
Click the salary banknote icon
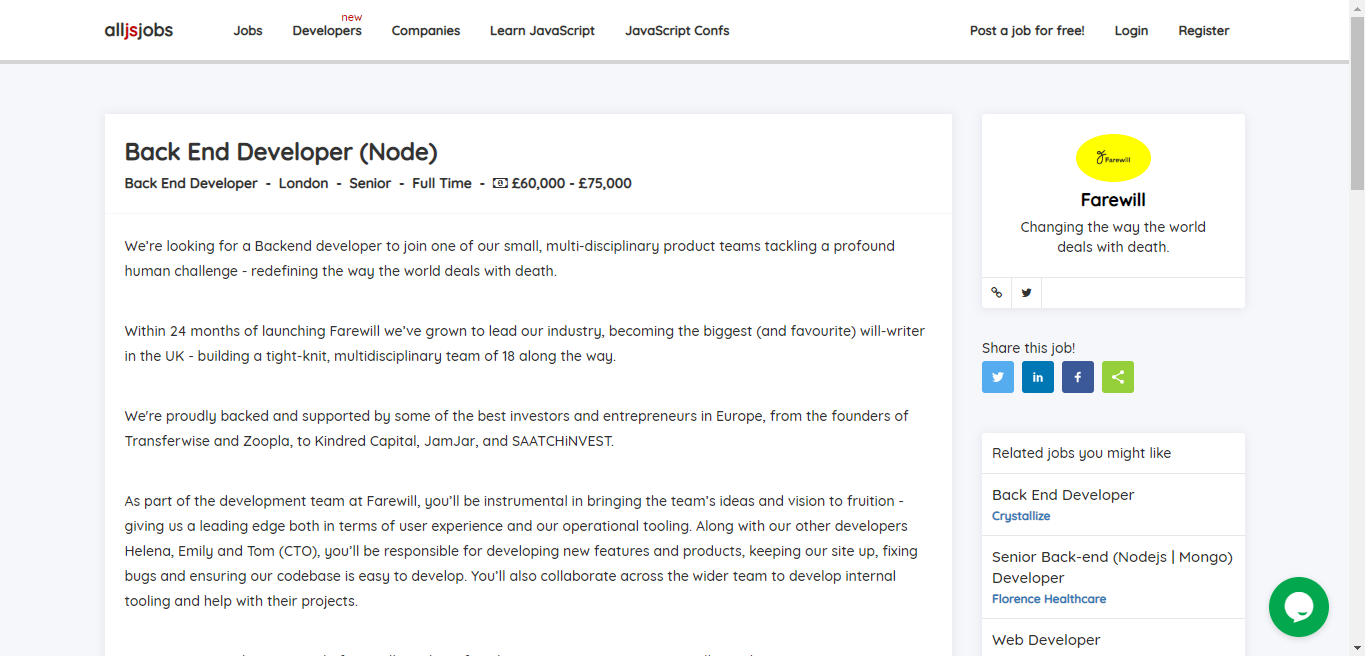click(500, 183)
